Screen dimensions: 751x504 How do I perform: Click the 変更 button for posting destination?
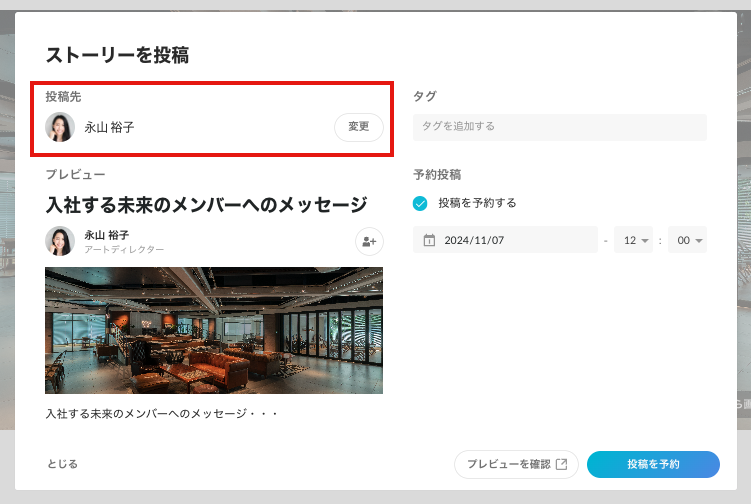tap(359, 127)
